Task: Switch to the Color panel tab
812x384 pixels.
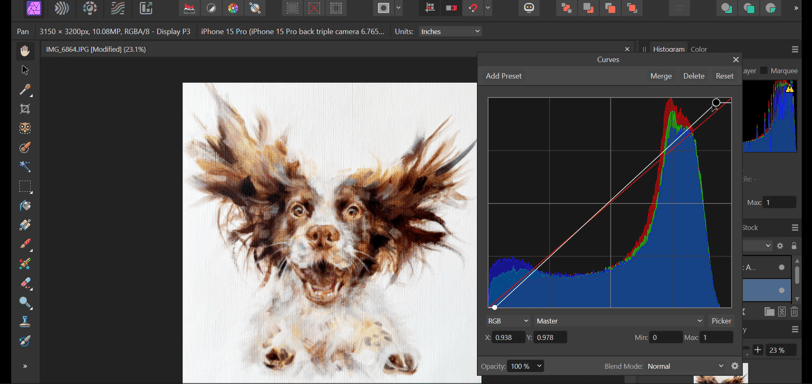Action: click(x=699, y=49)
